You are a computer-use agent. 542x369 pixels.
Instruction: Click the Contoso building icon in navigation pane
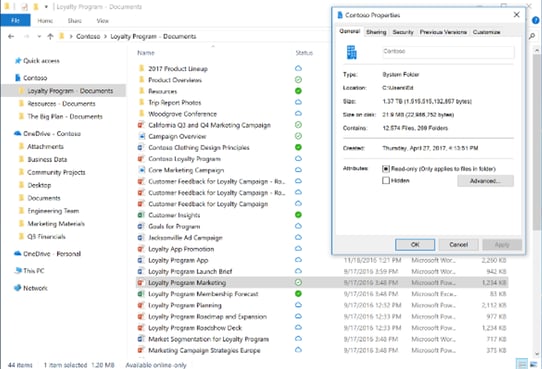pos(18,78)
